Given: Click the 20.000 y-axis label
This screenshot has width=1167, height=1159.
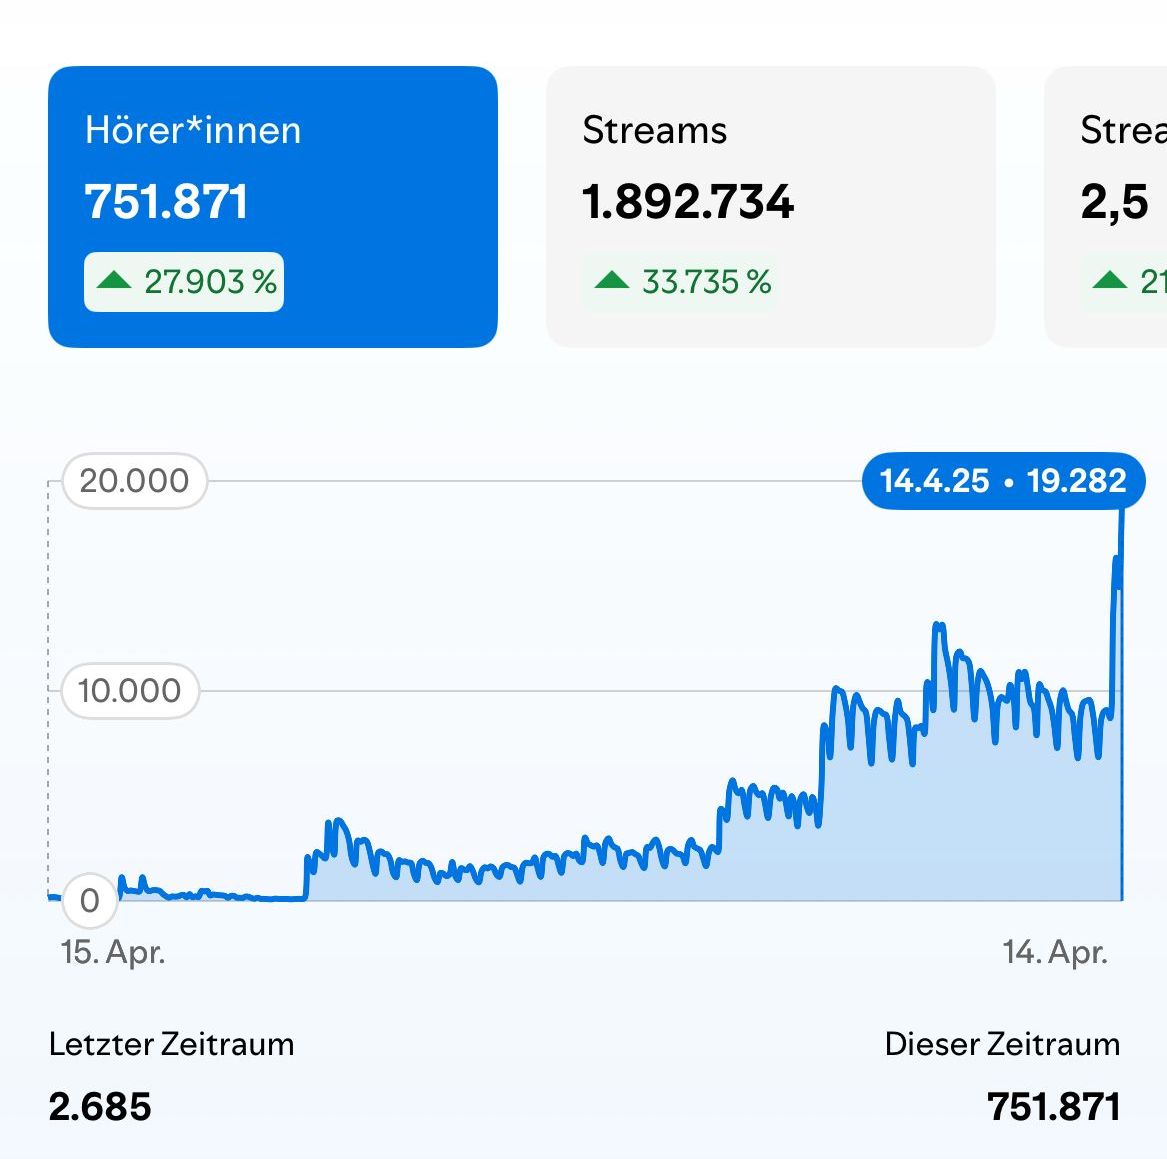Looking at the screenshot, I should pos(134,481).
